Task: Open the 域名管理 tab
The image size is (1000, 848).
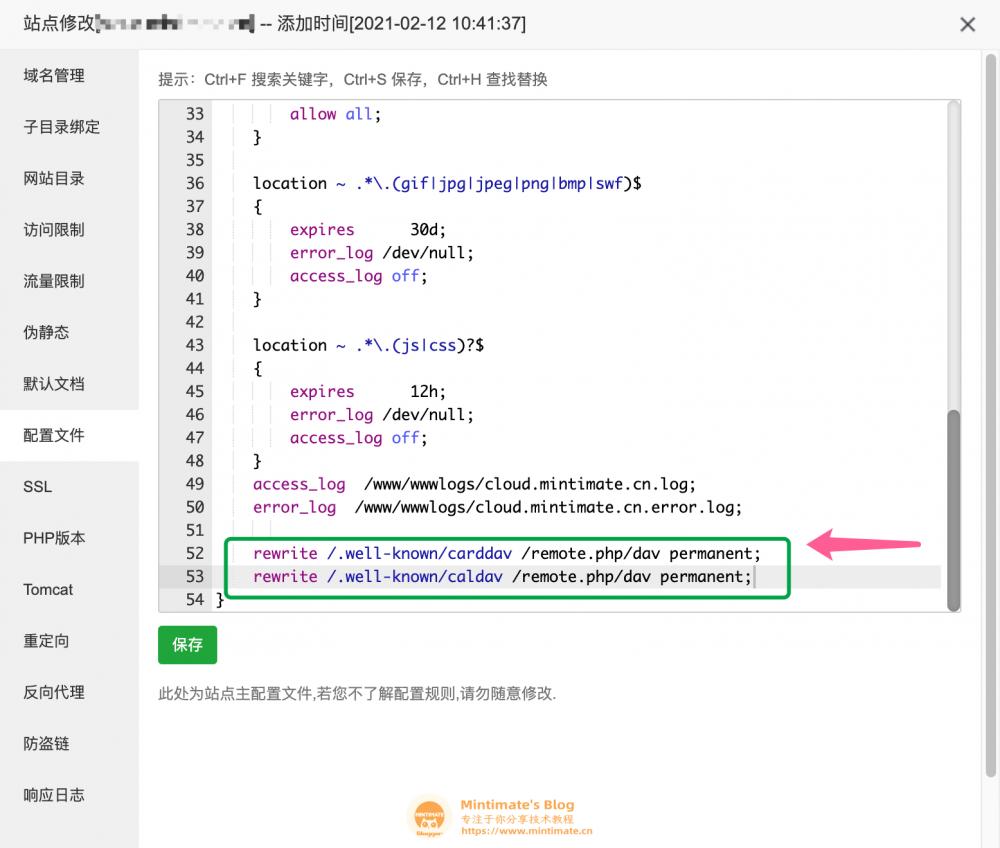Action: pos(54,76)
